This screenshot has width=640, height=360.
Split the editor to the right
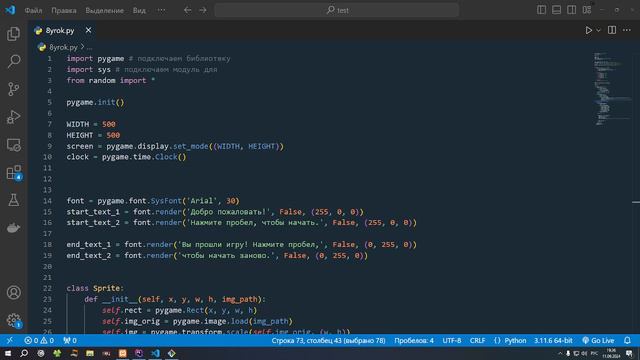point(612,30)
